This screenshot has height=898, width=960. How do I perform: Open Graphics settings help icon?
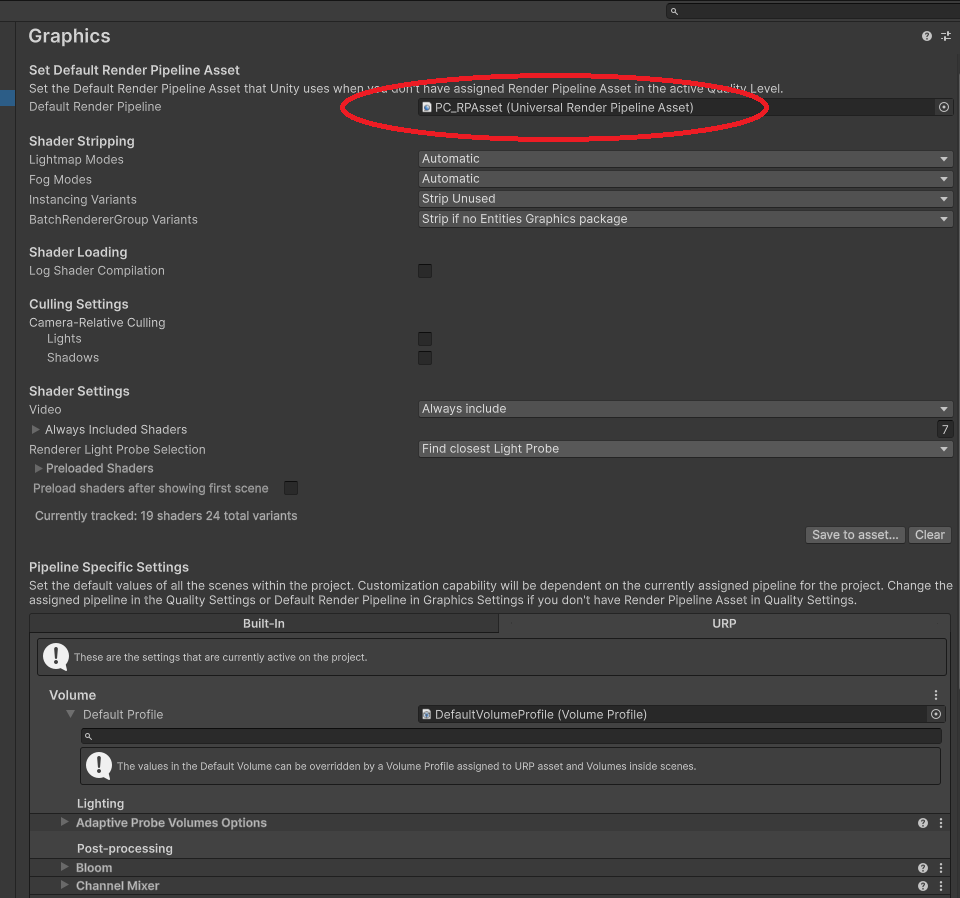[927, 36]
